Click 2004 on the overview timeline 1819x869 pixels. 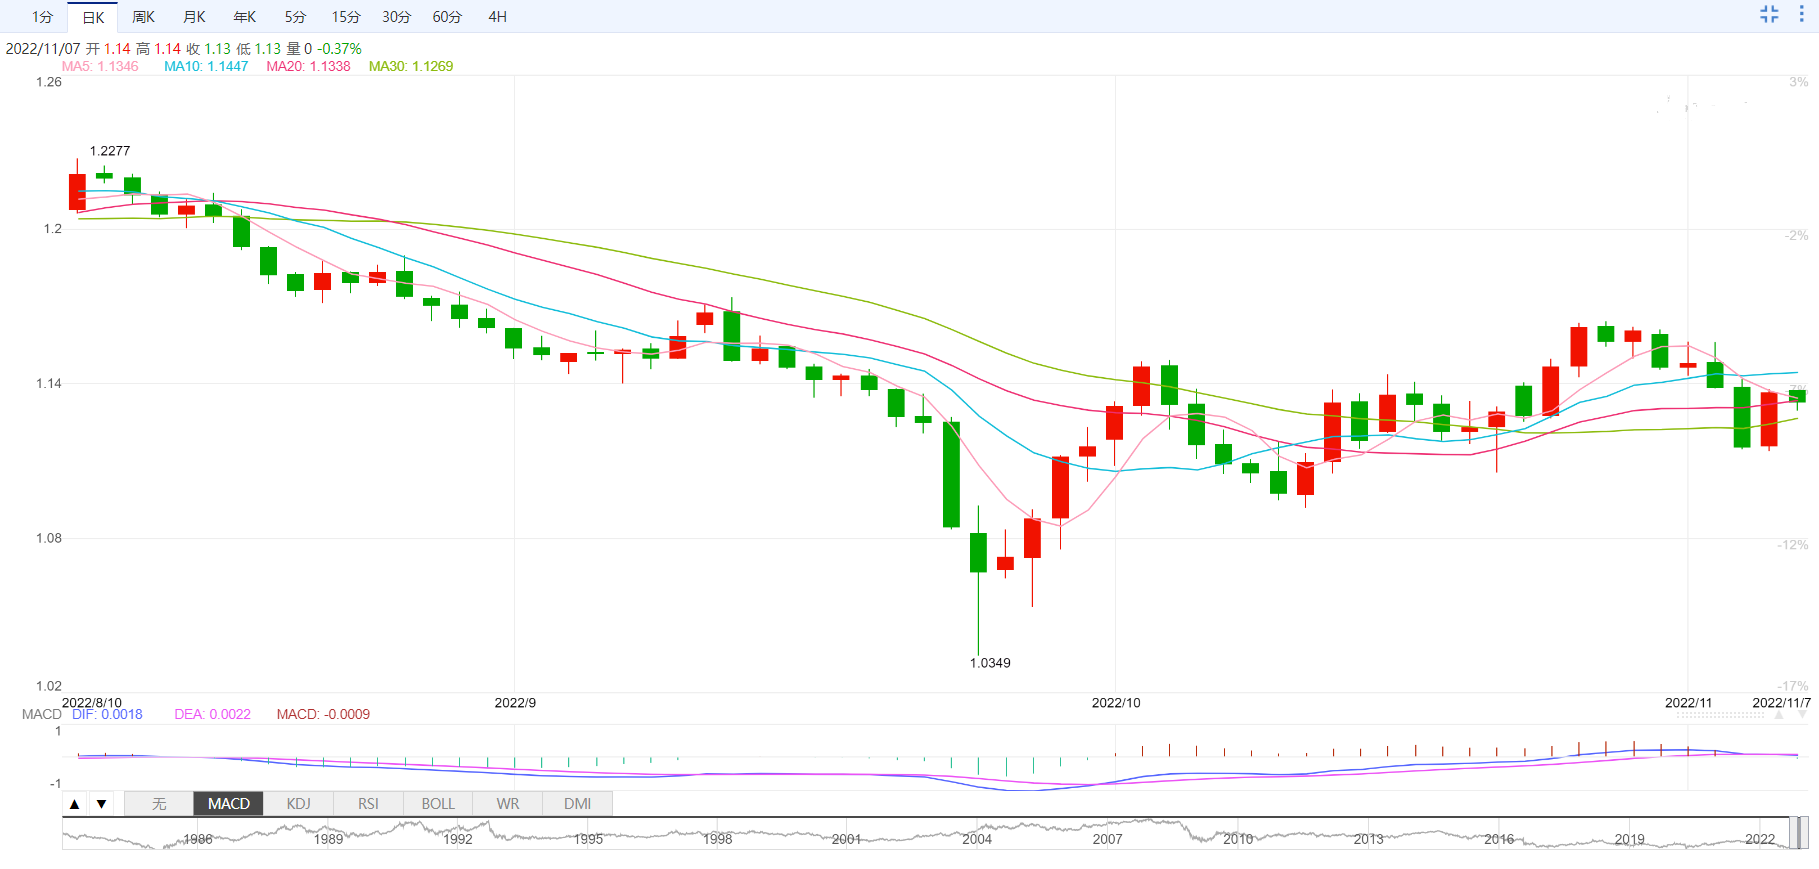977,839
